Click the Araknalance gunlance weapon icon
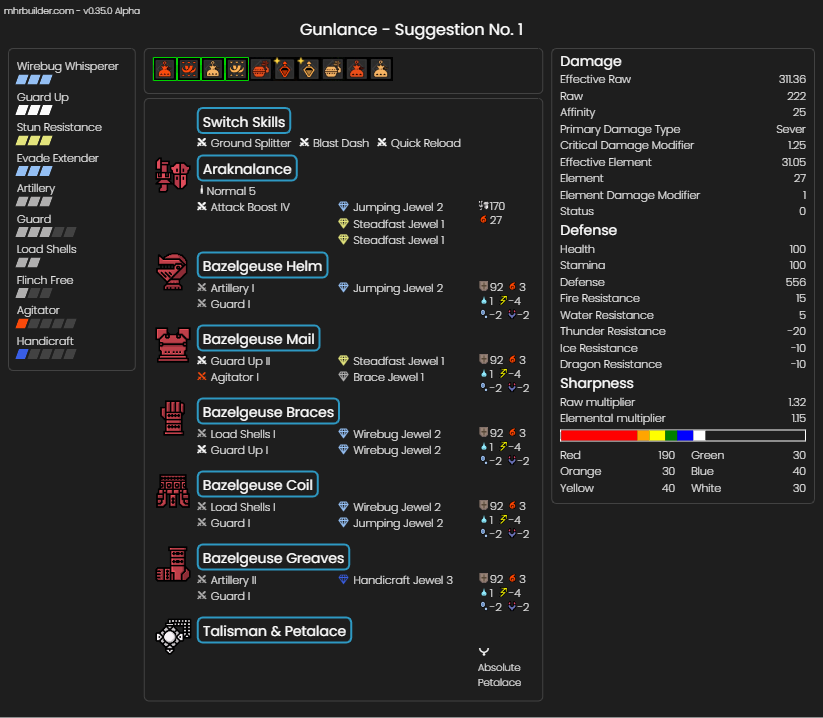The image size is (823, 718). (x=173, y=175)
